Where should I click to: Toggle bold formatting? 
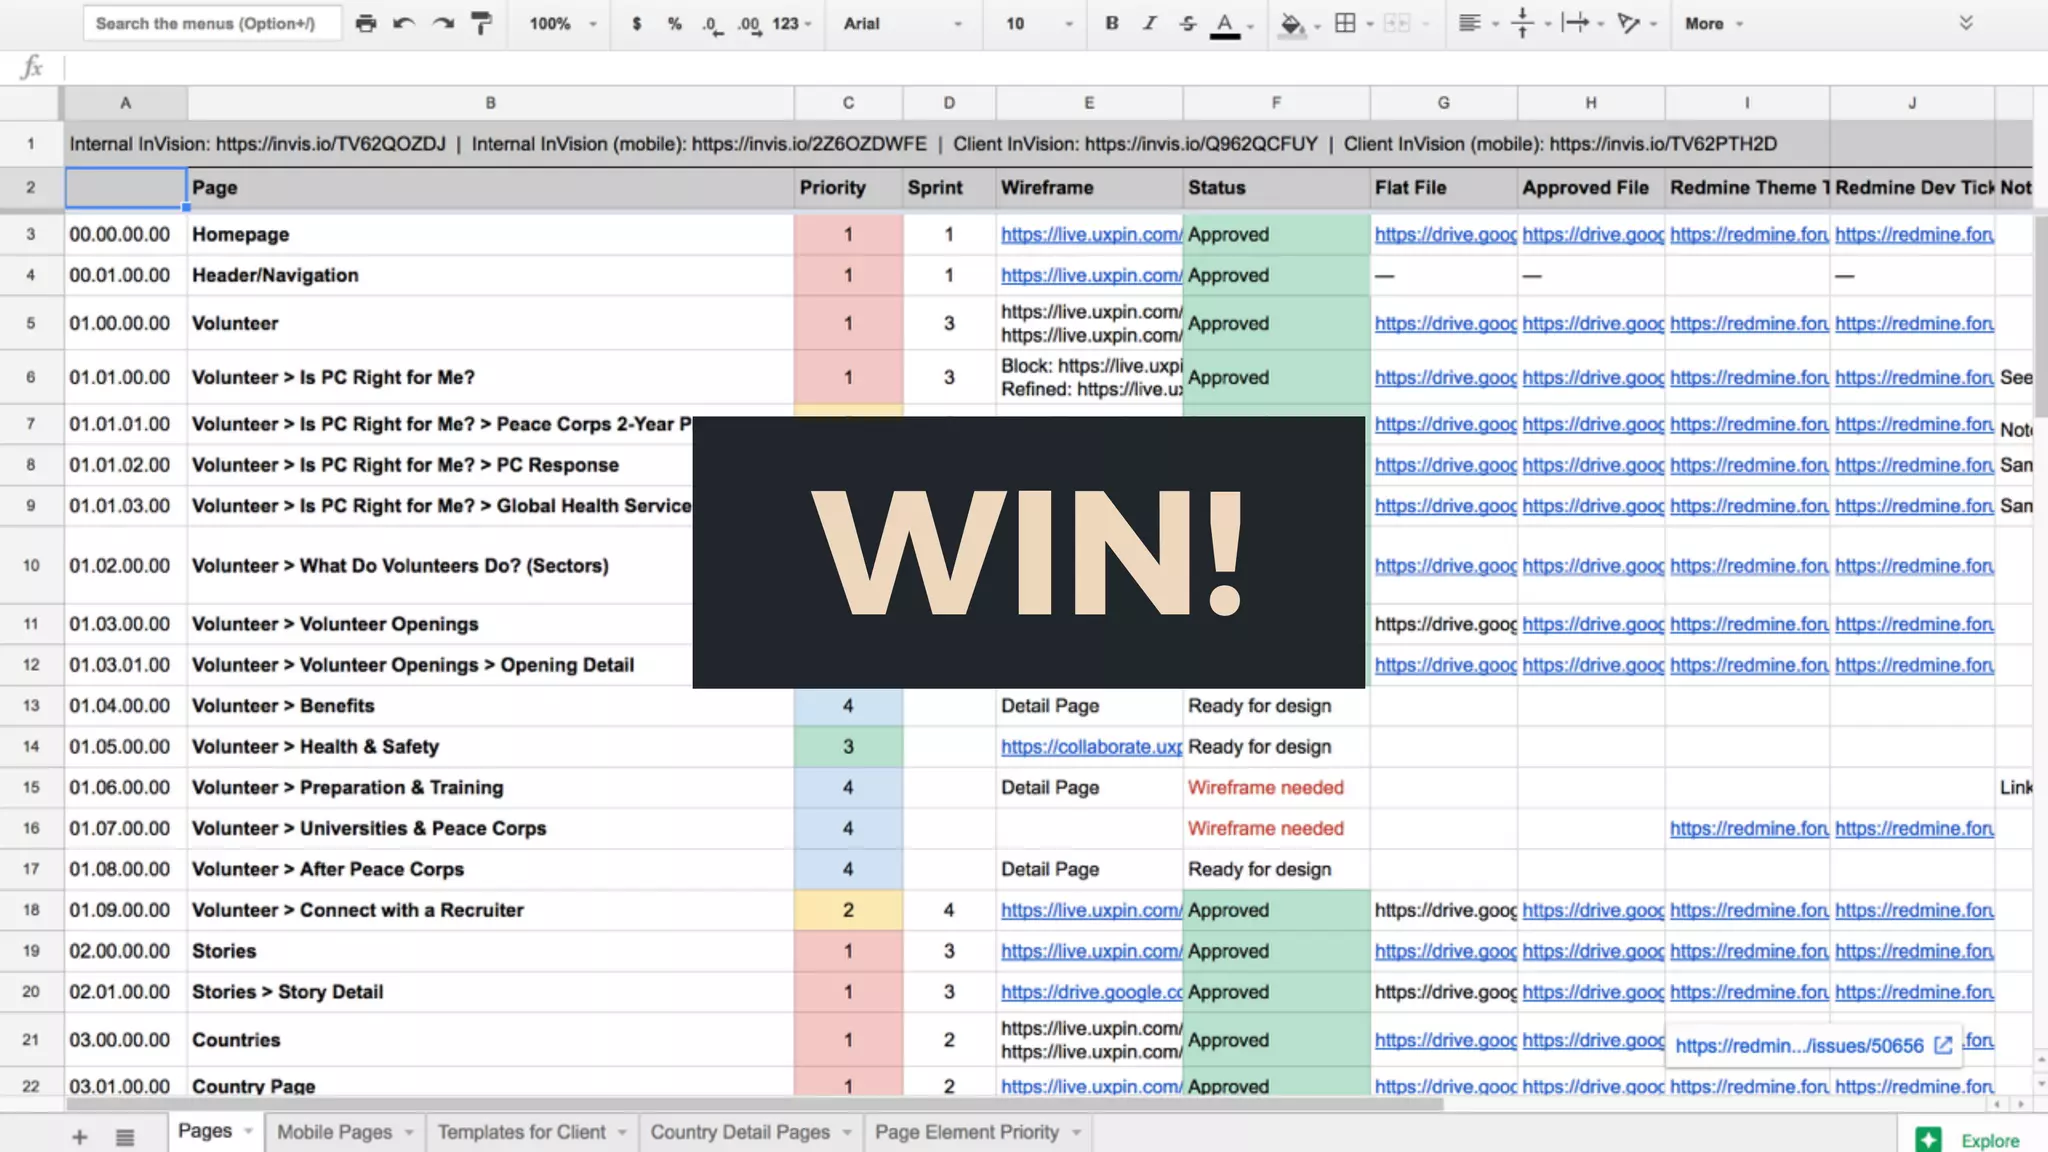1111,23
